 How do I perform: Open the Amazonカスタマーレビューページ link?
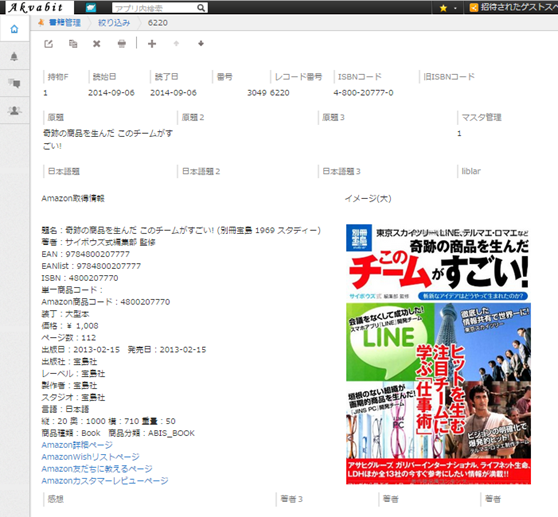[x=105, y=481]
